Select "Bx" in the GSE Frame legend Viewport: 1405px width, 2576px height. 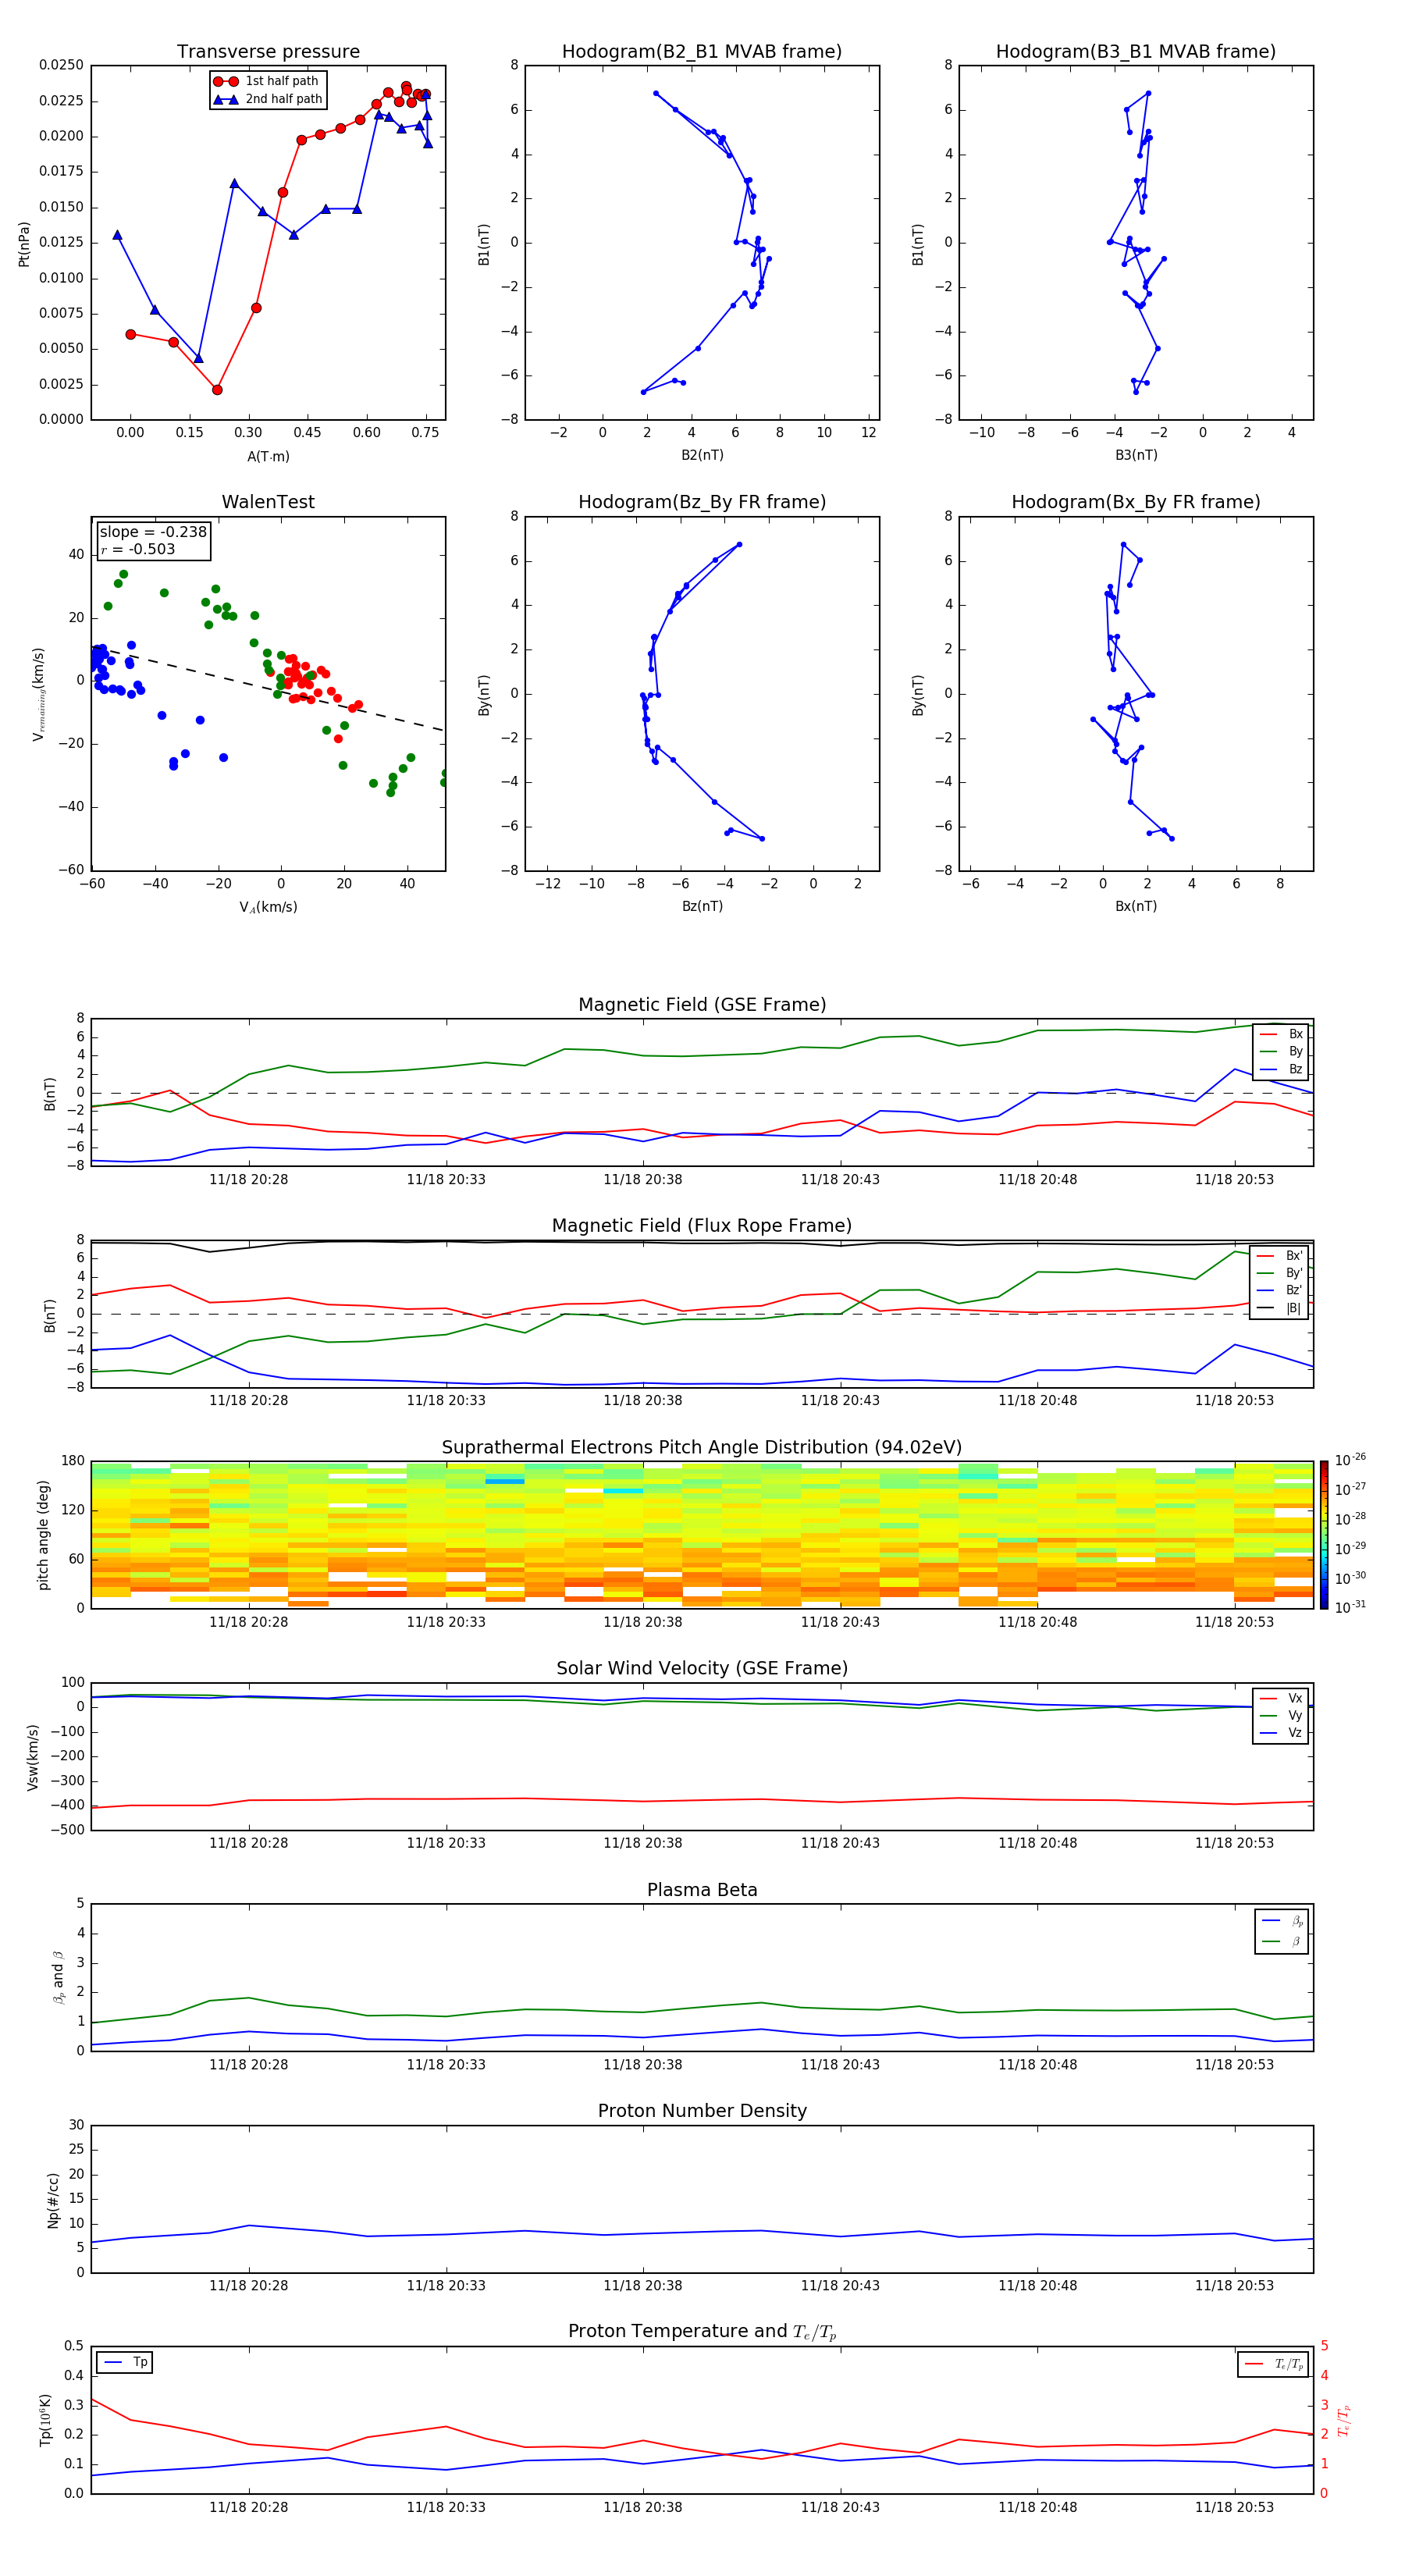click(x=1282, y=1034)
